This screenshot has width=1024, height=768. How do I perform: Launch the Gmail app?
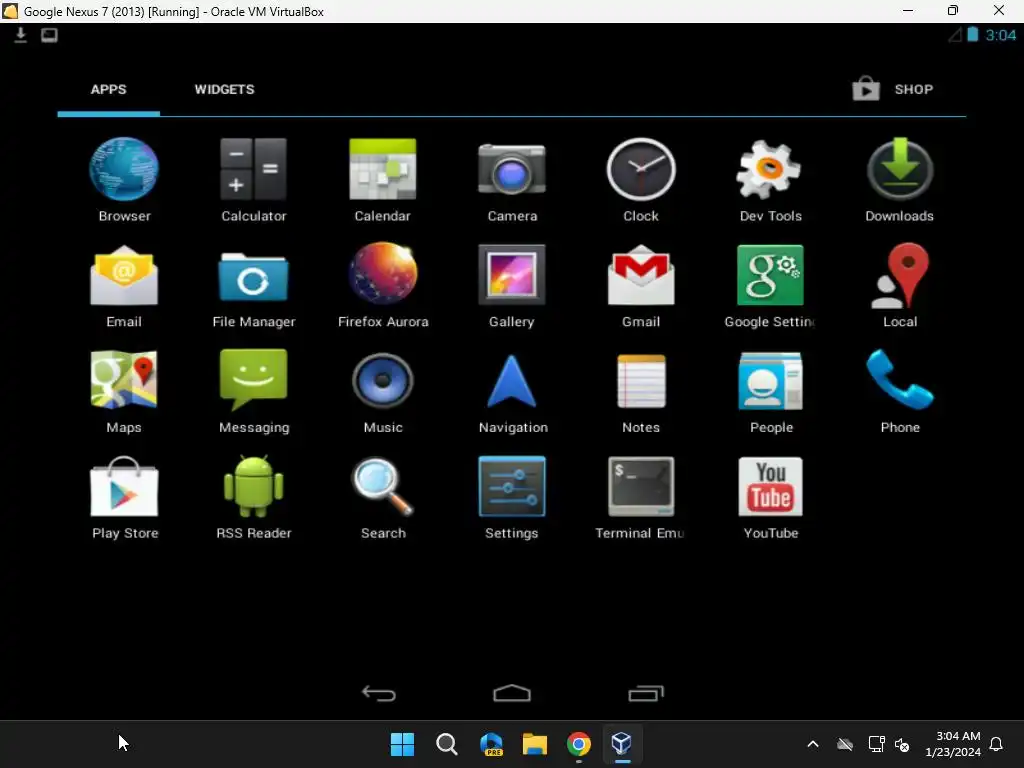tap(641, 285)
